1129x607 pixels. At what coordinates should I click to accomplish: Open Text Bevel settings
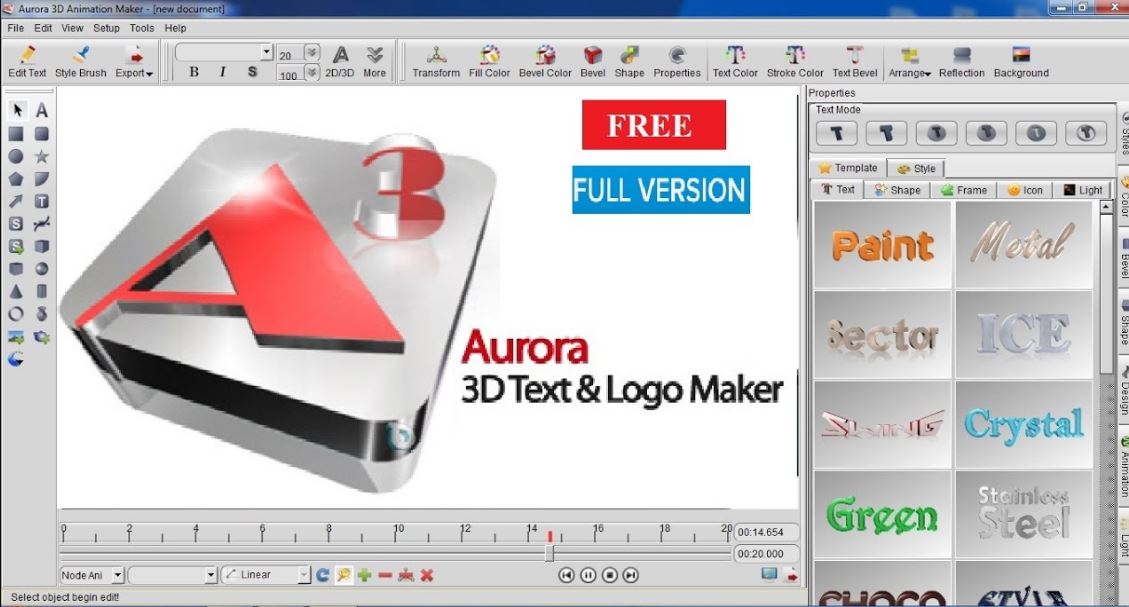(855, 62)
